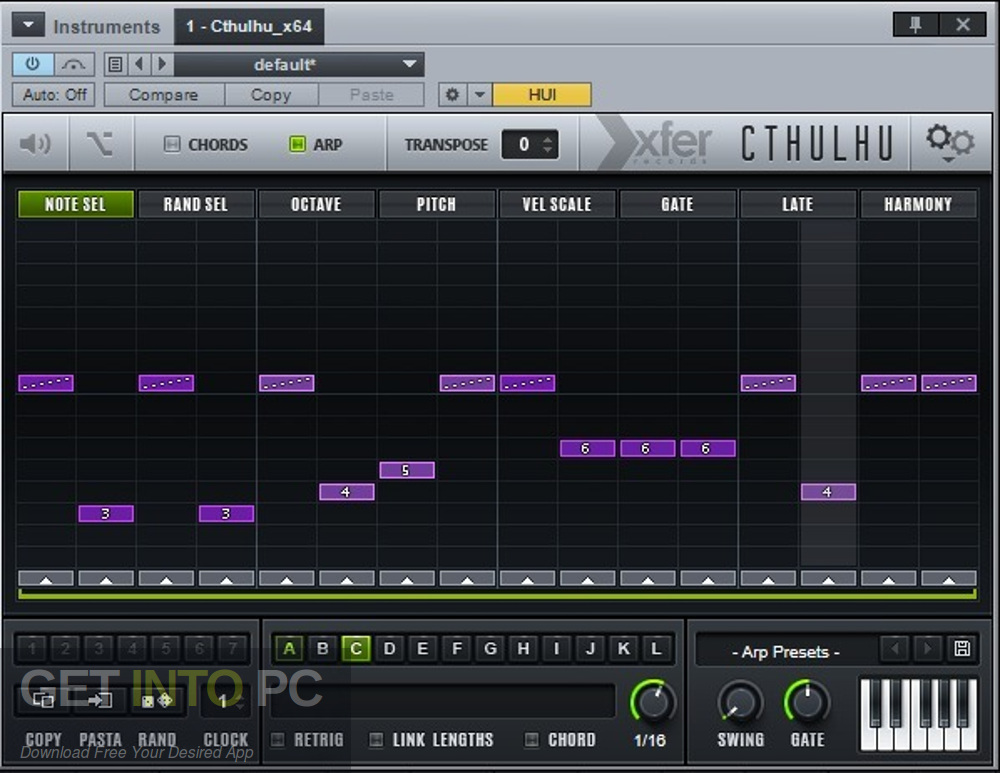
Task: Click the sidechain icon next to power
Action: pyautogui.click(x=75, y=64)
